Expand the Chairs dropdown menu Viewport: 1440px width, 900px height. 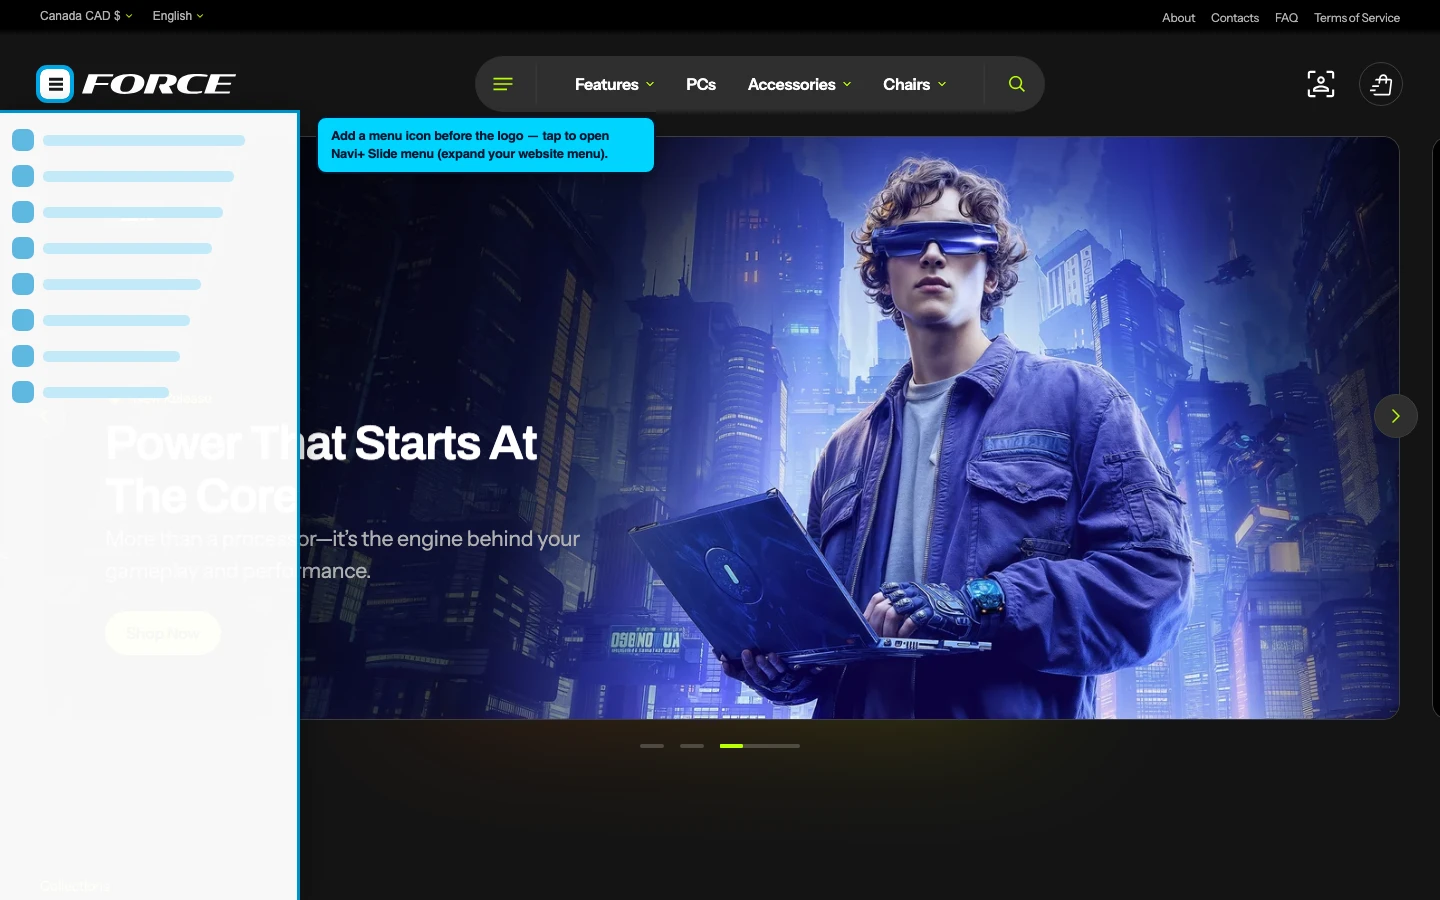coord(914,84)
